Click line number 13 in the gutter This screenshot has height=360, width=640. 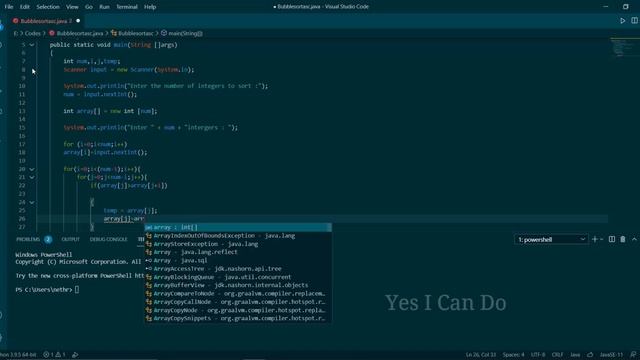pos(22,111)
